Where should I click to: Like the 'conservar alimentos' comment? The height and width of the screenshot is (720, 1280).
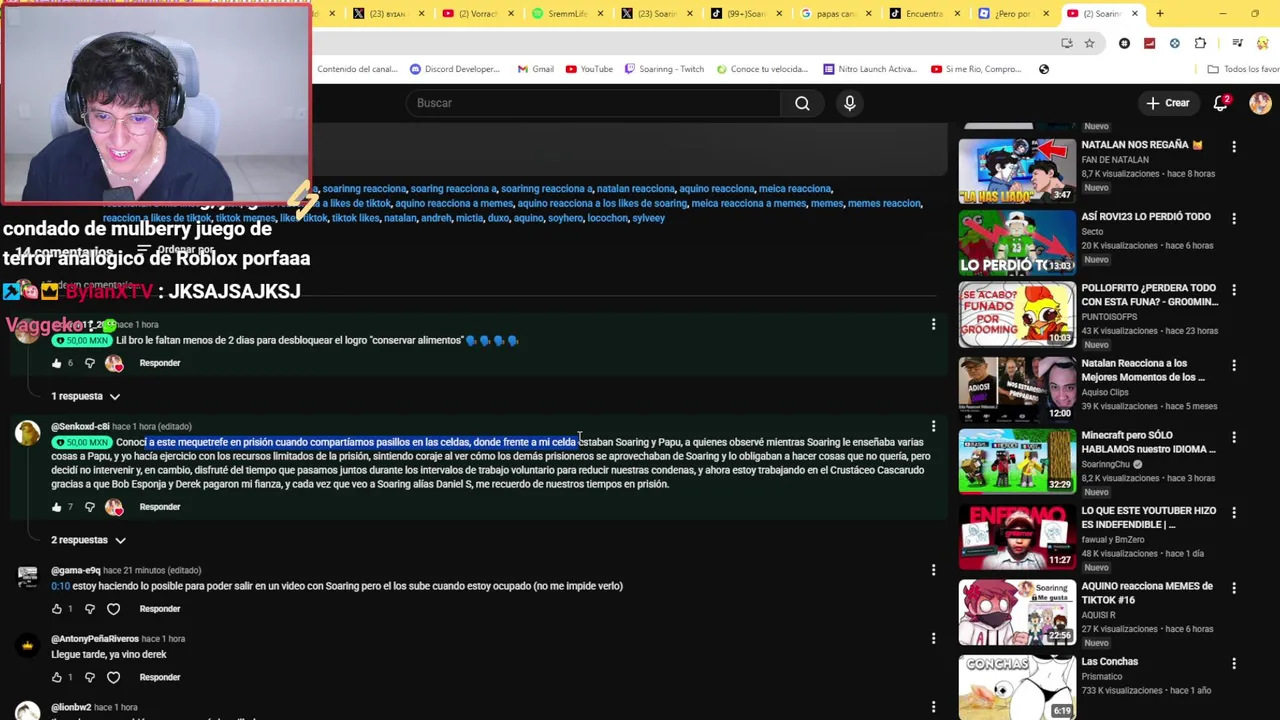pyautogui.click(x=56, y=363)
